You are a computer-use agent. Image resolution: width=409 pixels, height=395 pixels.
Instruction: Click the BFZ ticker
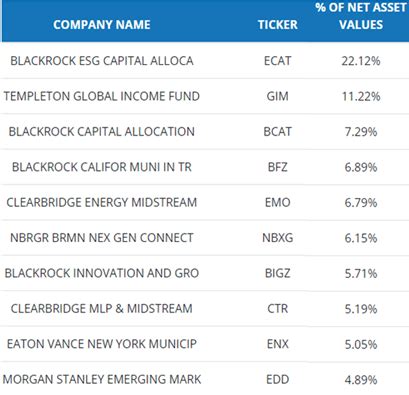click(x=278, y=167)
